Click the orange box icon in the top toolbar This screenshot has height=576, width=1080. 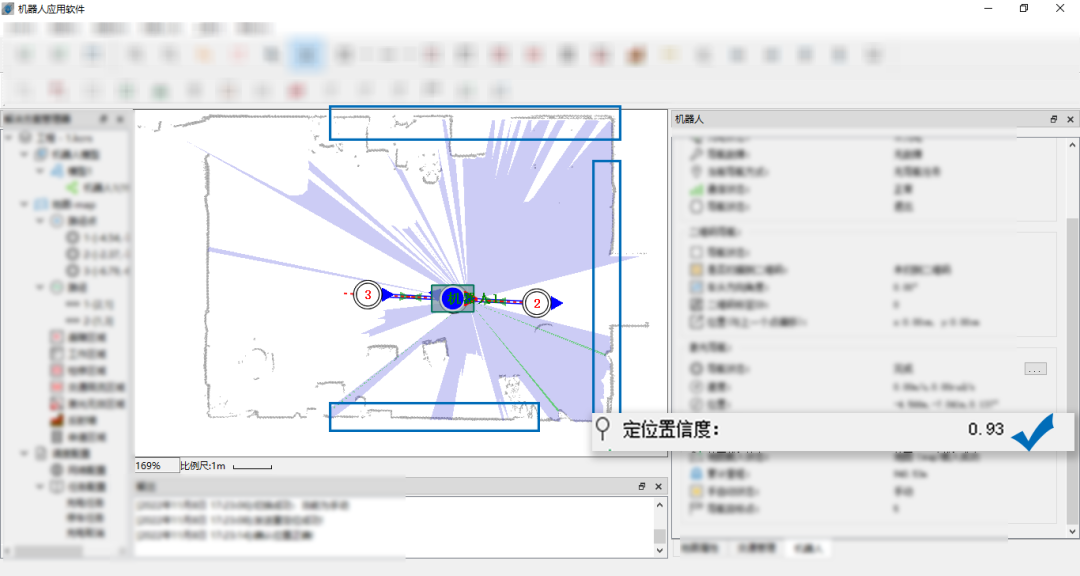(634, 54)
